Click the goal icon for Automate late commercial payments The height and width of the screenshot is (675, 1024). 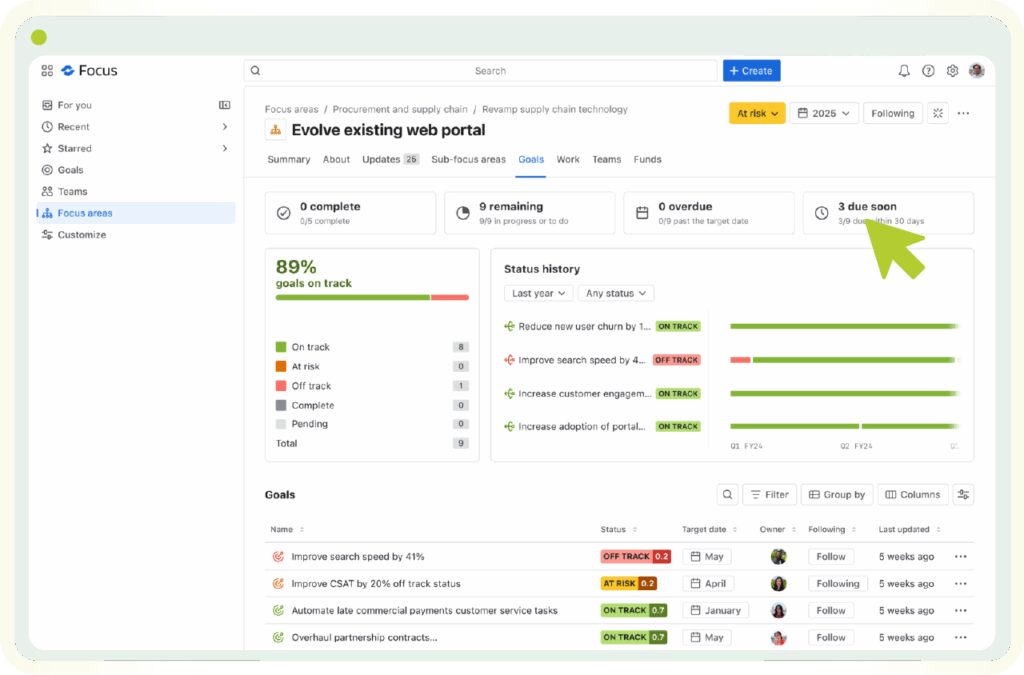point(278,610)
